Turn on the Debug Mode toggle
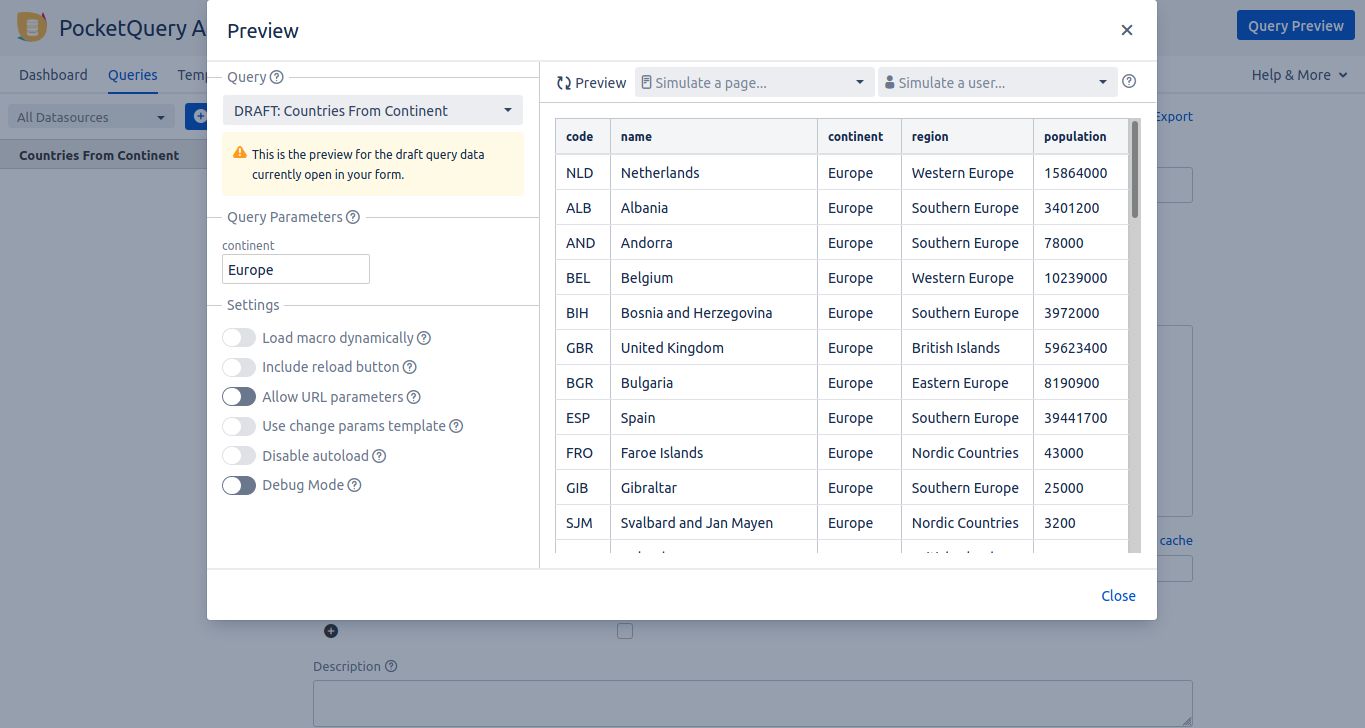Viewport: 1365px width, 728px height. point(239,485)
